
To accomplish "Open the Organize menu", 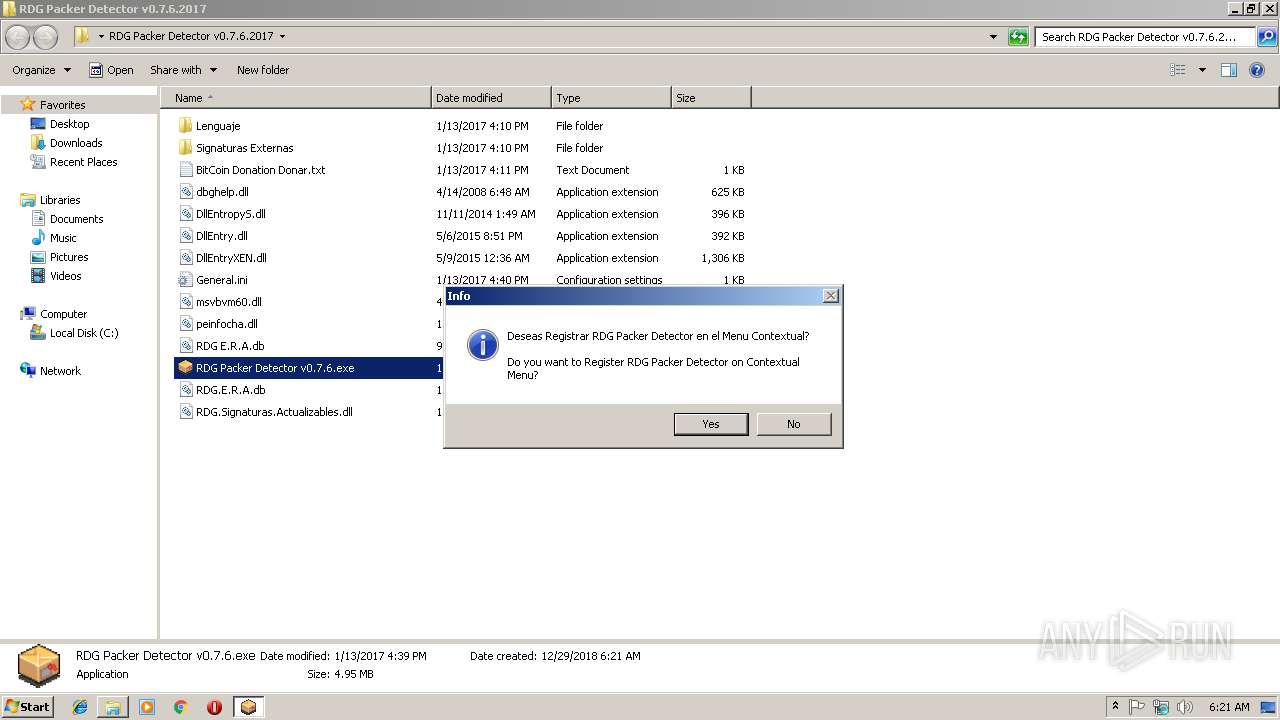I will coord(41,70).
